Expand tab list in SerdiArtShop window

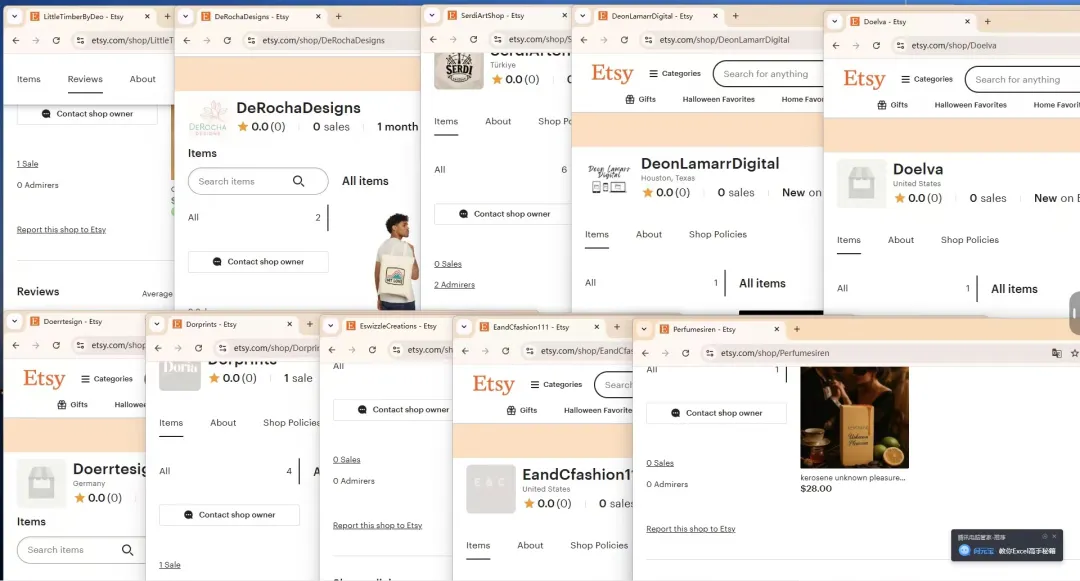click(x=432, y=14)
